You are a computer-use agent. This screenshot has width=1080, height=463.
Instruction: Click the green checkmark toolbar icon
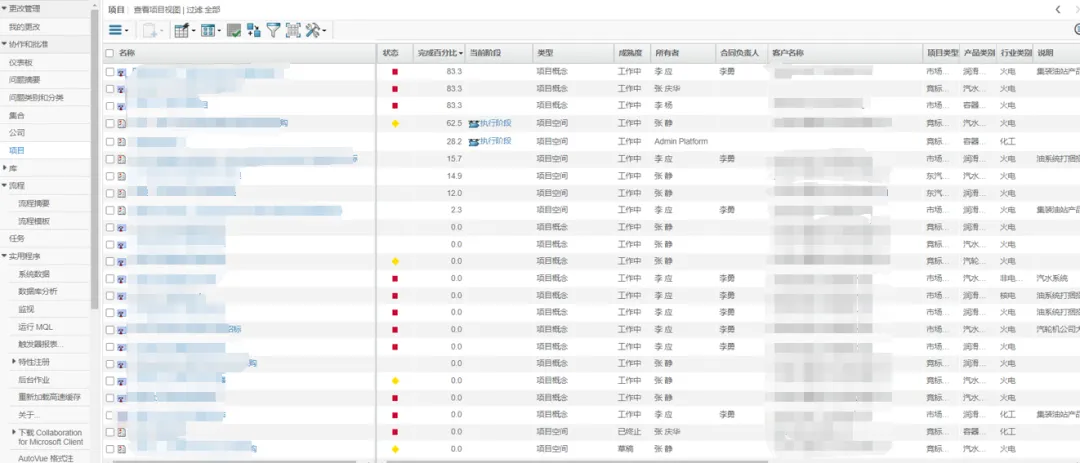[233, 31]
